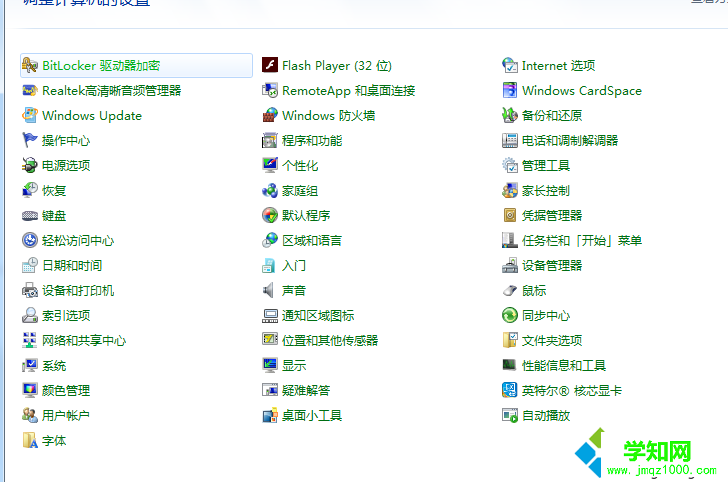Click the 索引选项 icon

[x=30, y=315]
